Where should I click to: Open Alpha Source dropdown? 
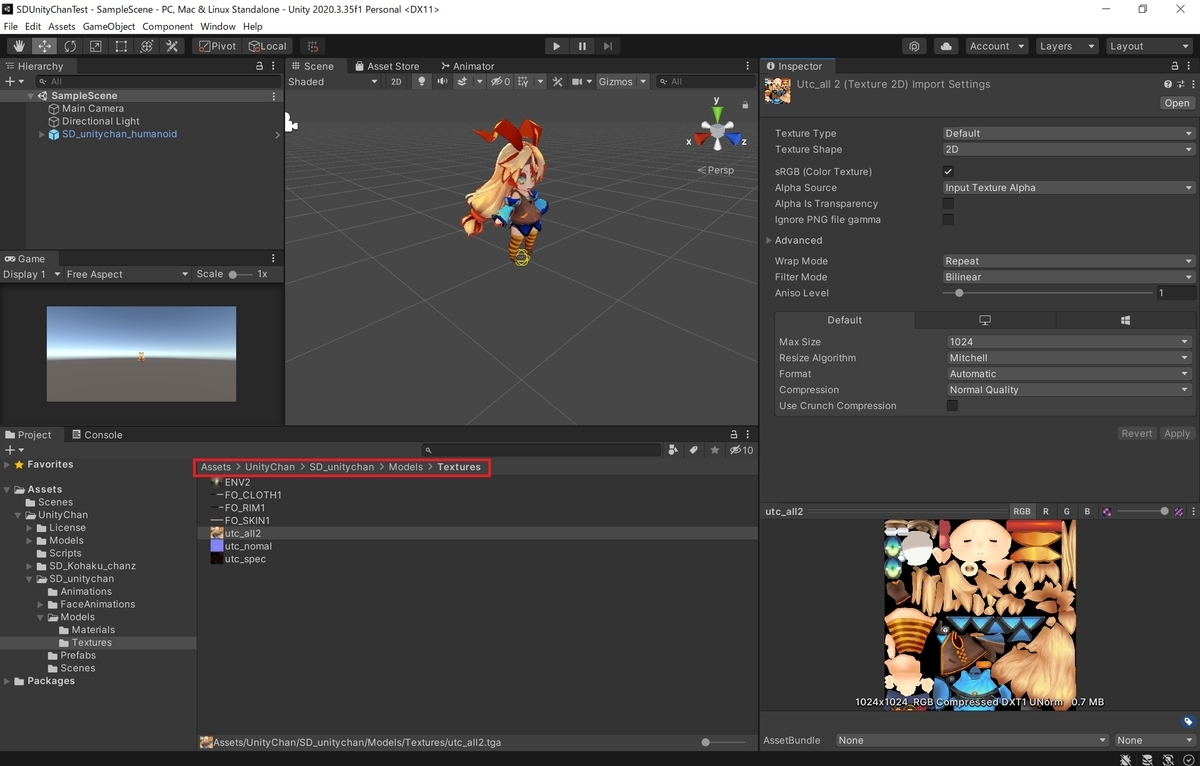[1068, 188]
